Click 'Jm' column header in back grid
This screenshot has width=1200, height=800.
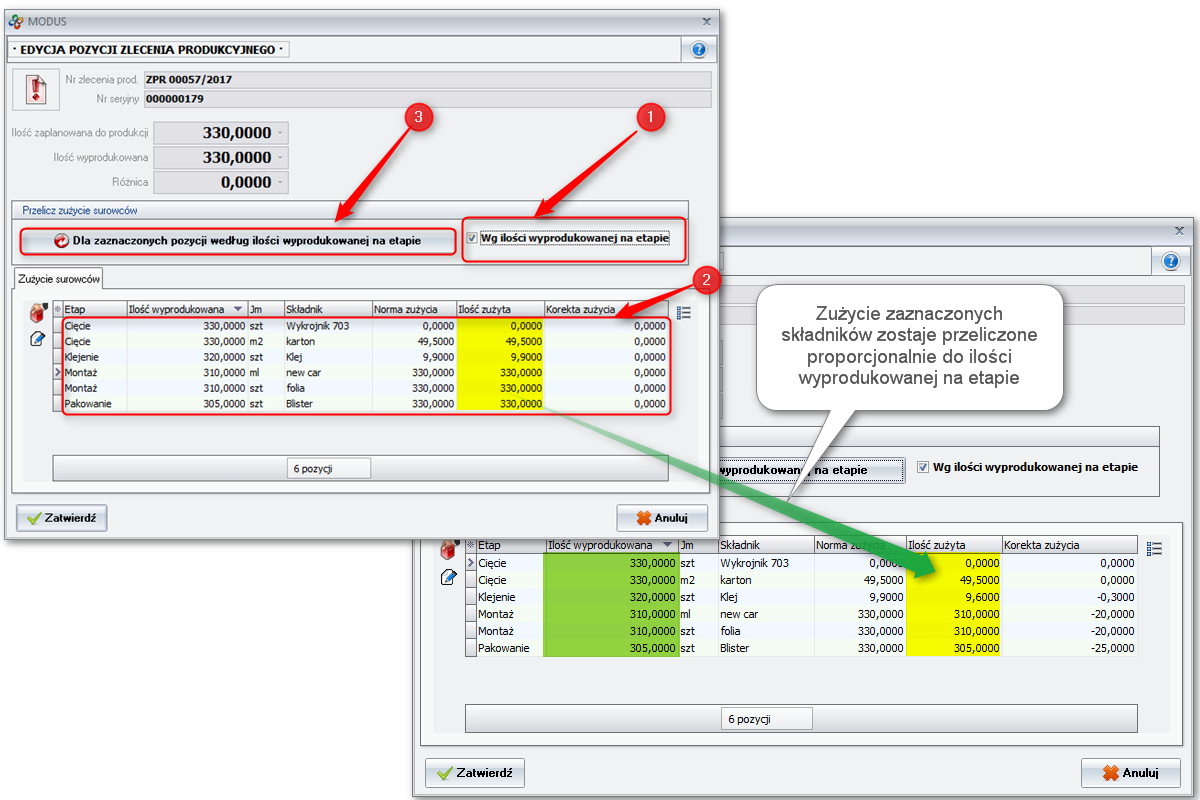click(x=697, y=545)
